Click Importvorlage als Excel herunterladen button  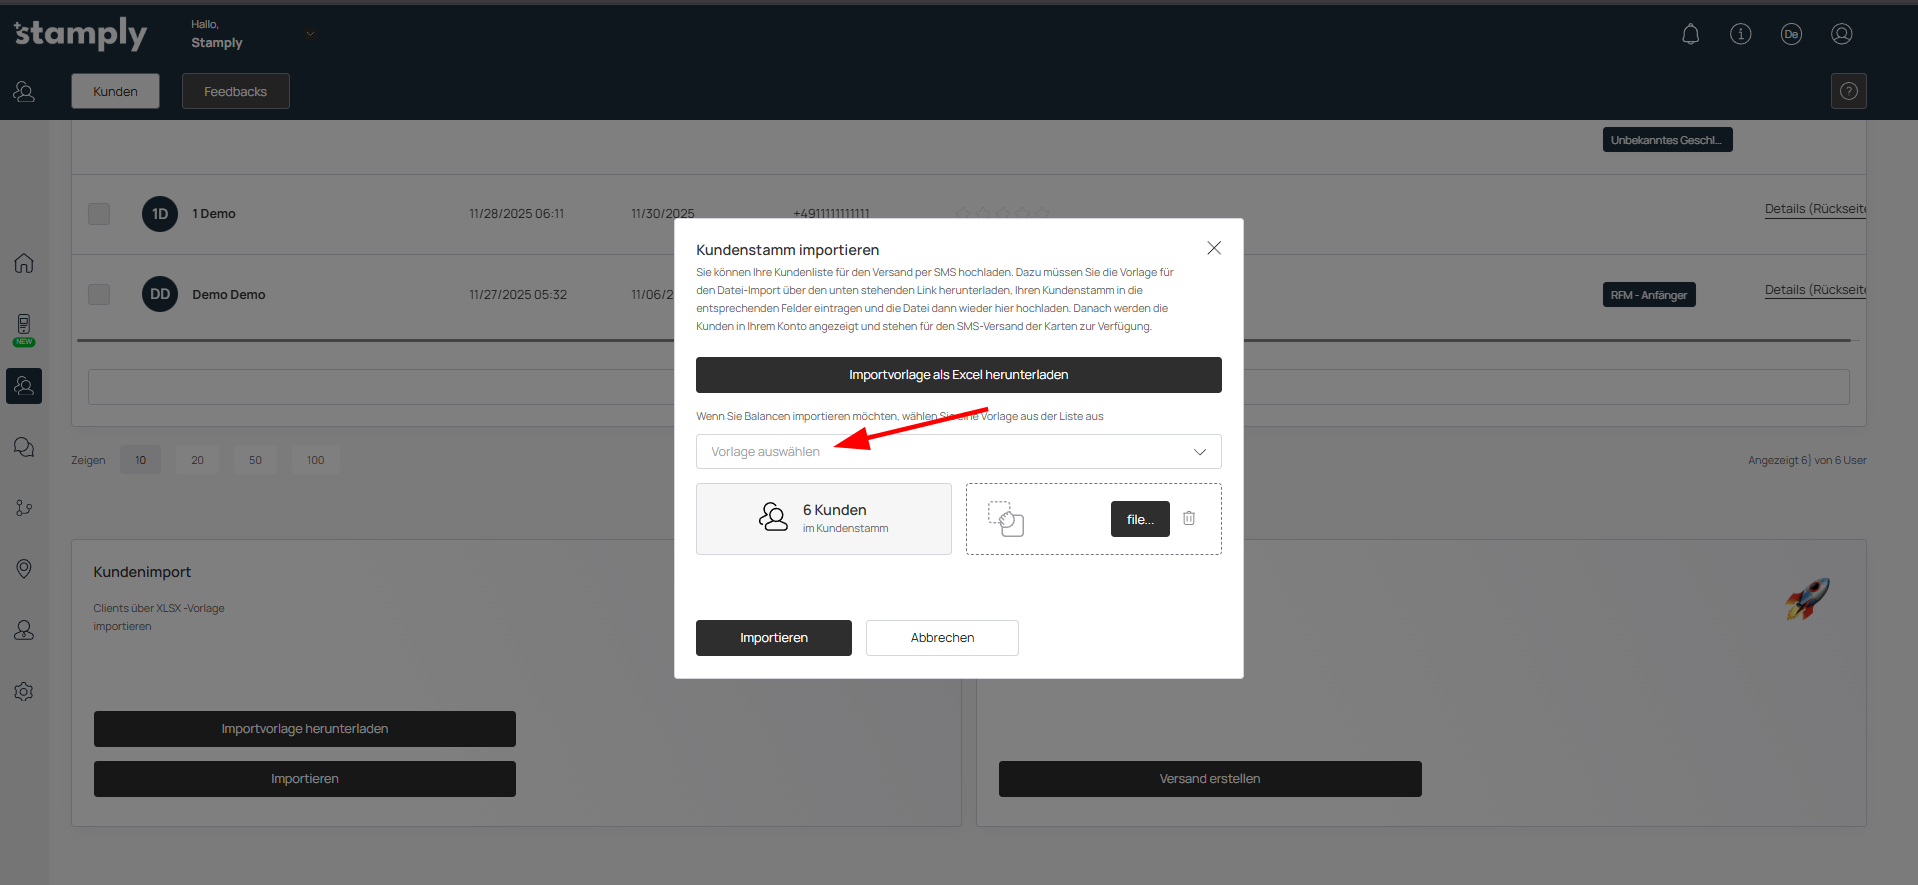(x=958, y=375)
